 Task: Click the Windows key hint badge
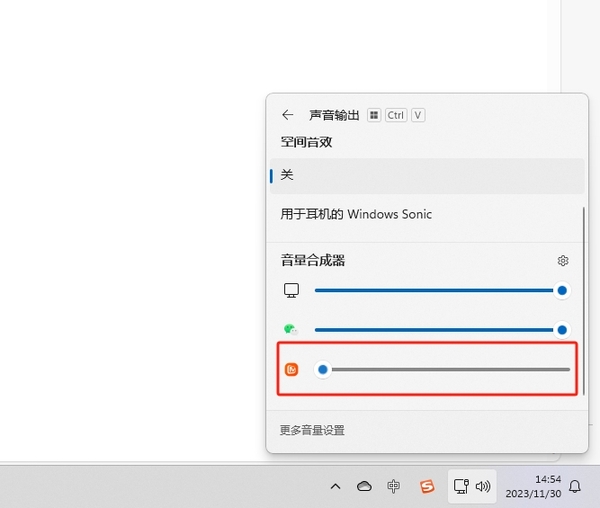click(374, 115)
